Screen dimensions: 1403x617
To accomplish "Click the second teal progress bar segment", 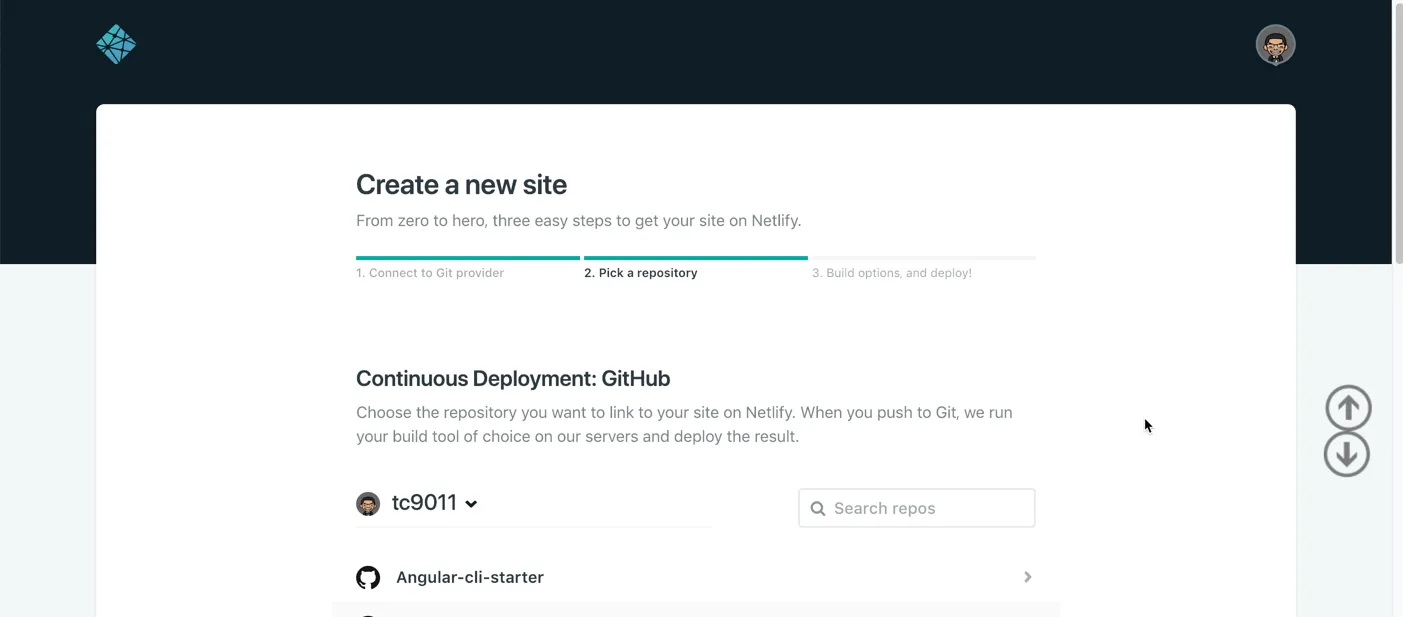I will (696, 258).
